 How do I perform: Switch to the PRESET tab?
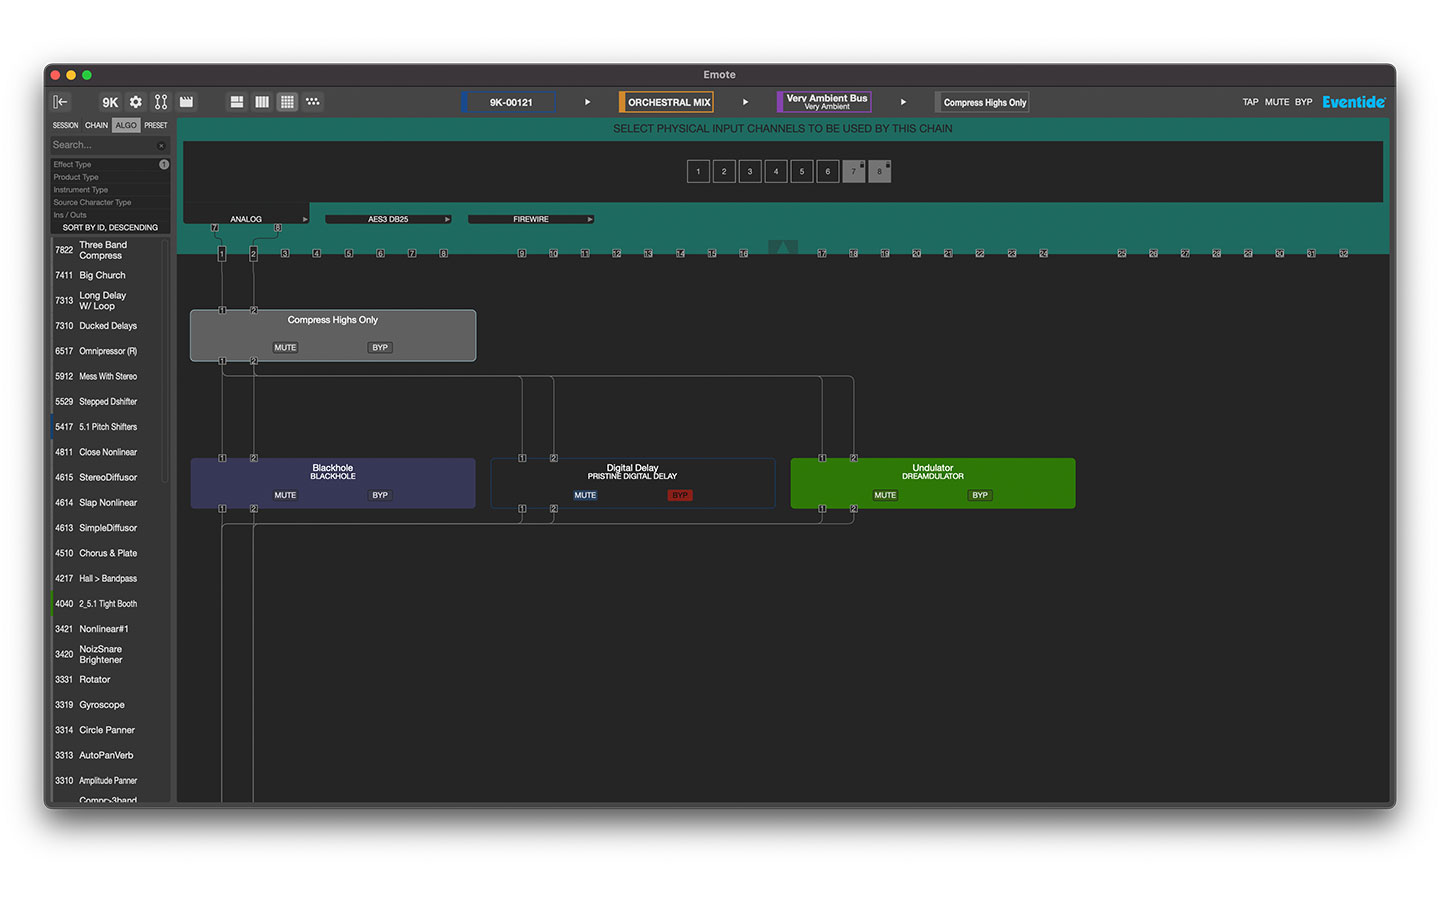[x=156, y=125]
